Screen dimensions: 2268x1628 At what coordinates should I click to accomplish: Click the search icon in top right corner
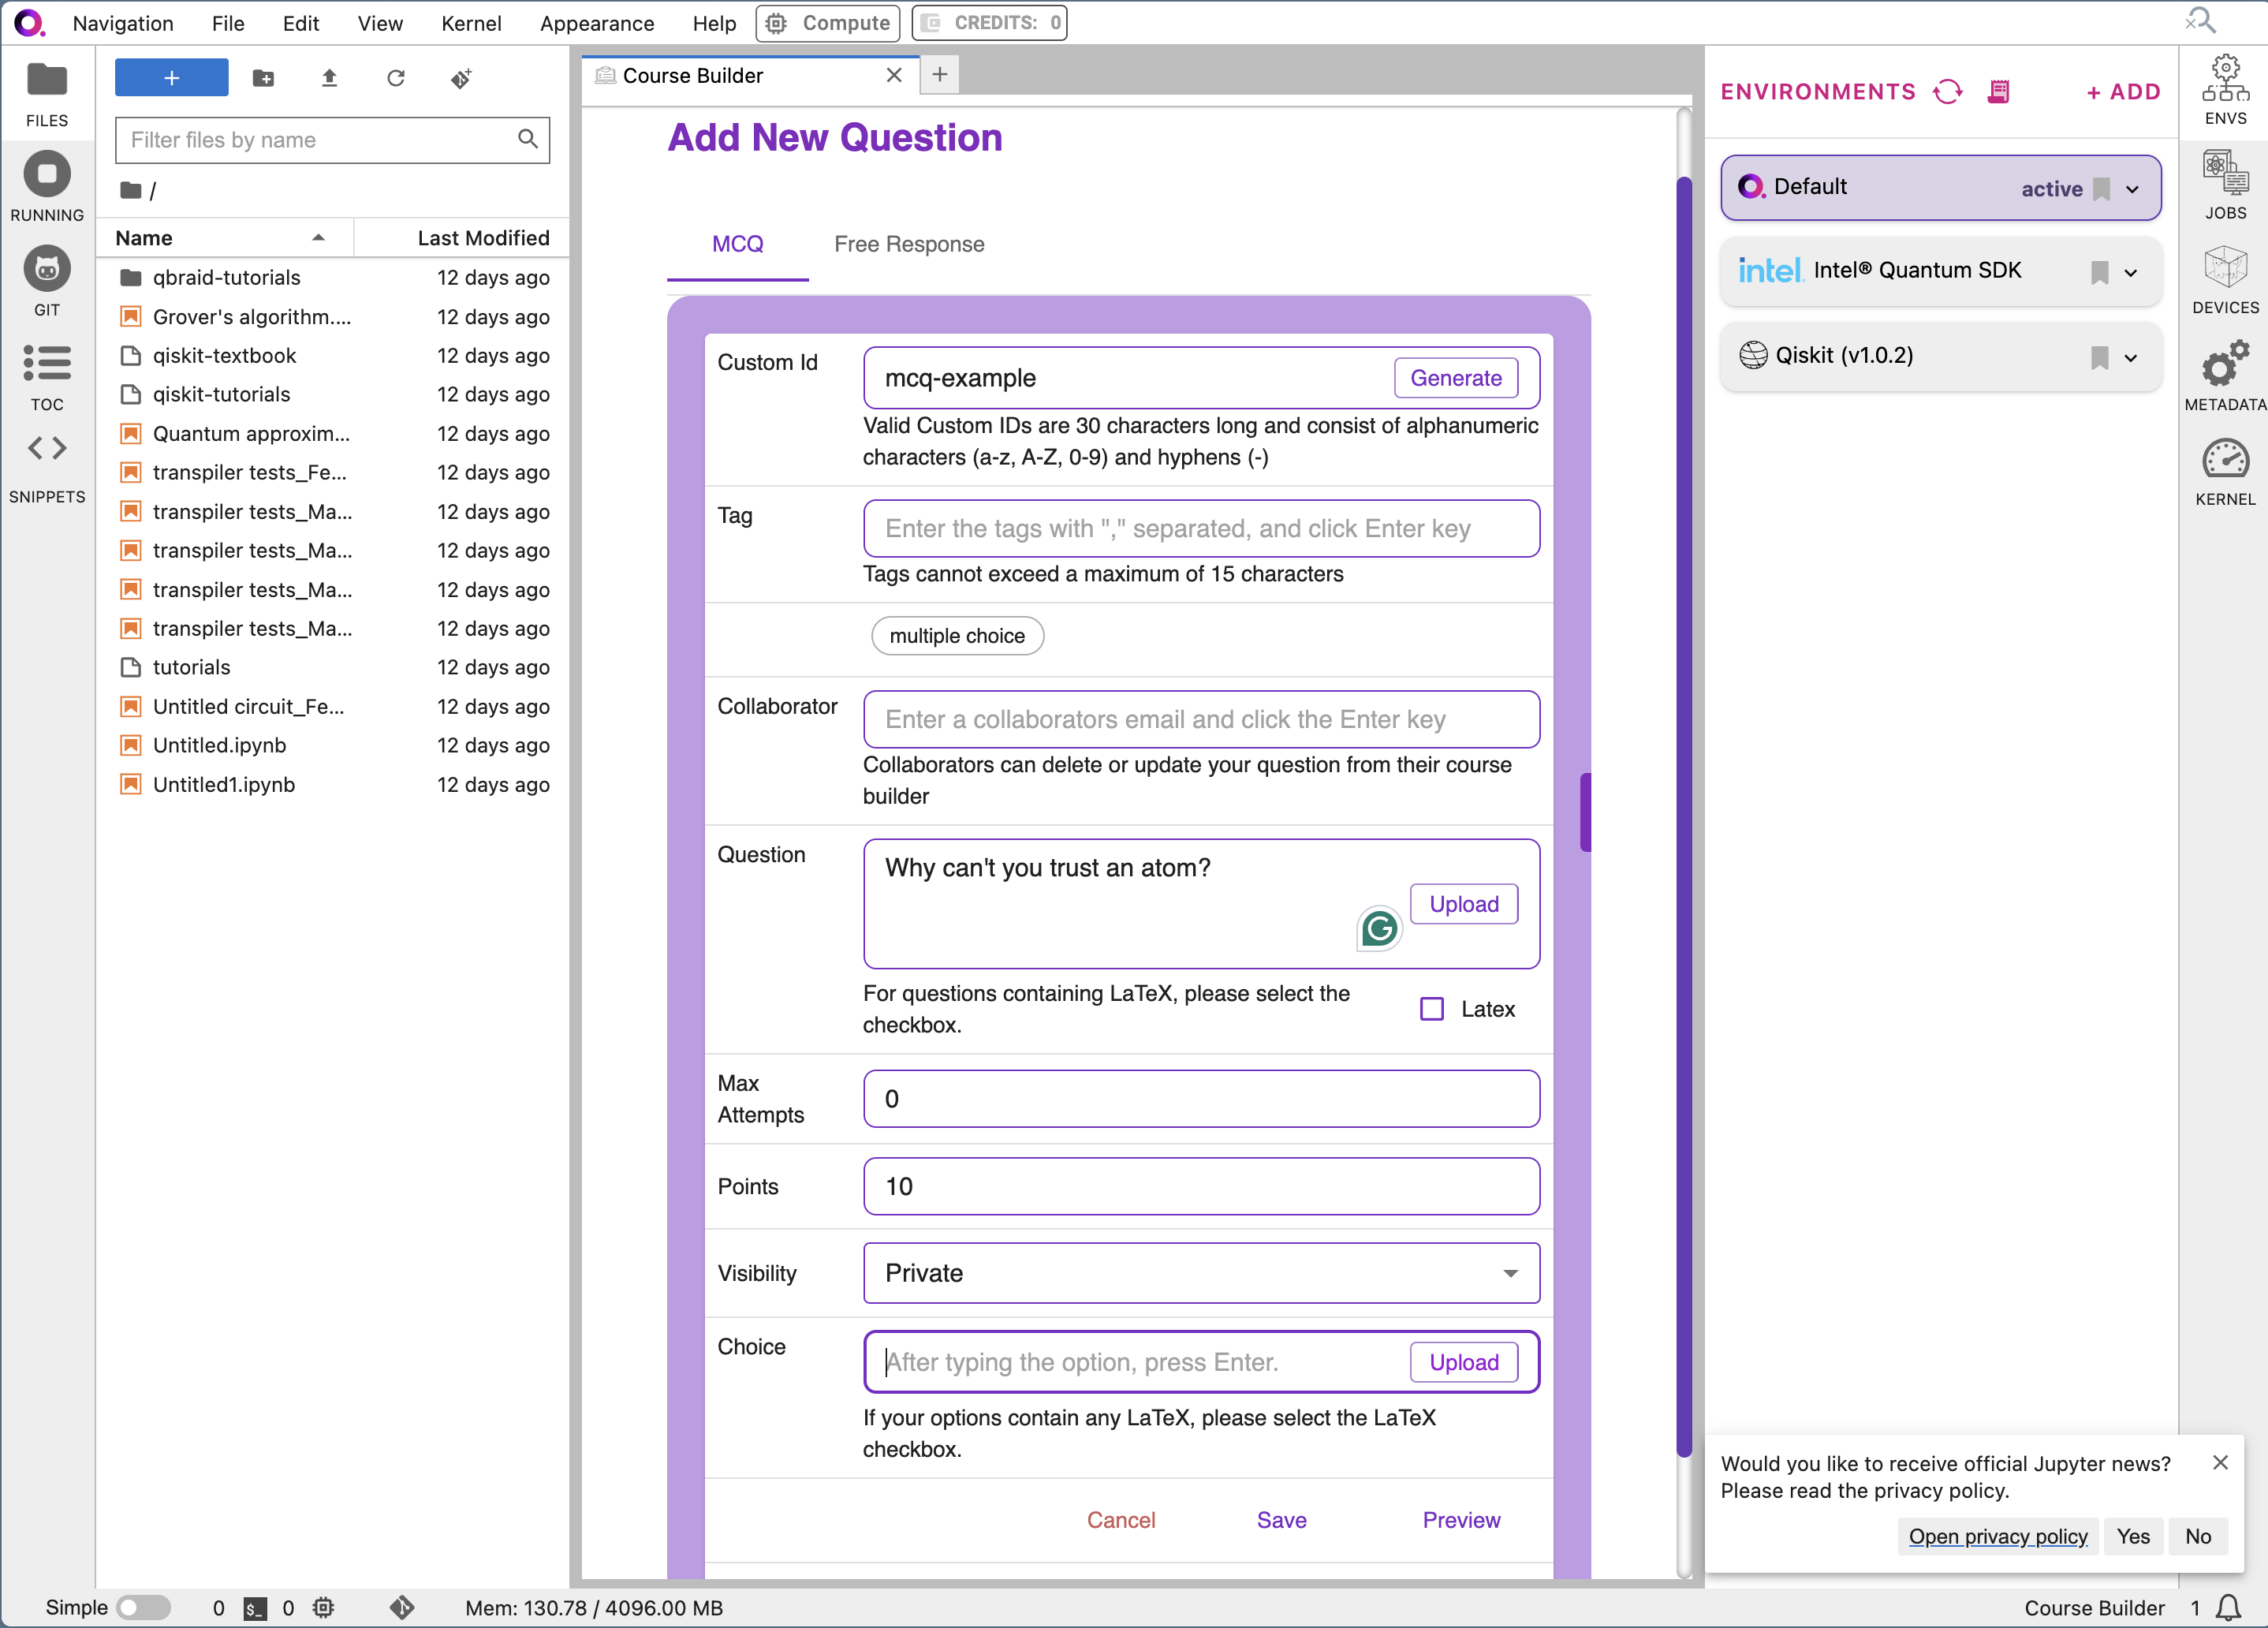[x=2200, y=21]
